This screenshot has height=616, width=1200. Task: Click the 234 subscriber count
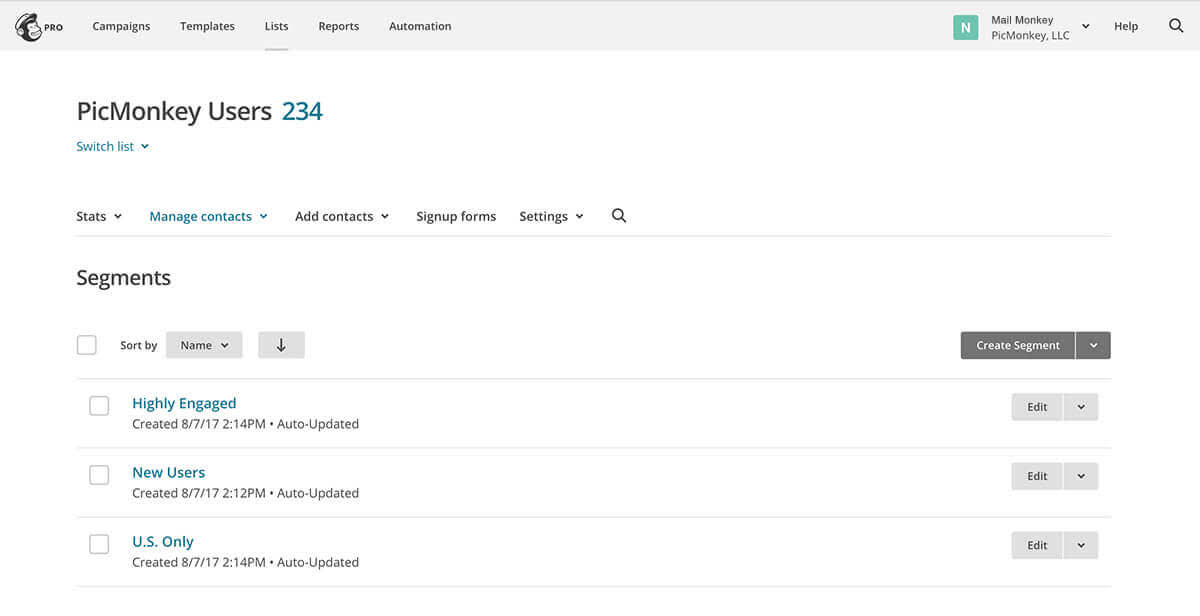click(302, 111)
